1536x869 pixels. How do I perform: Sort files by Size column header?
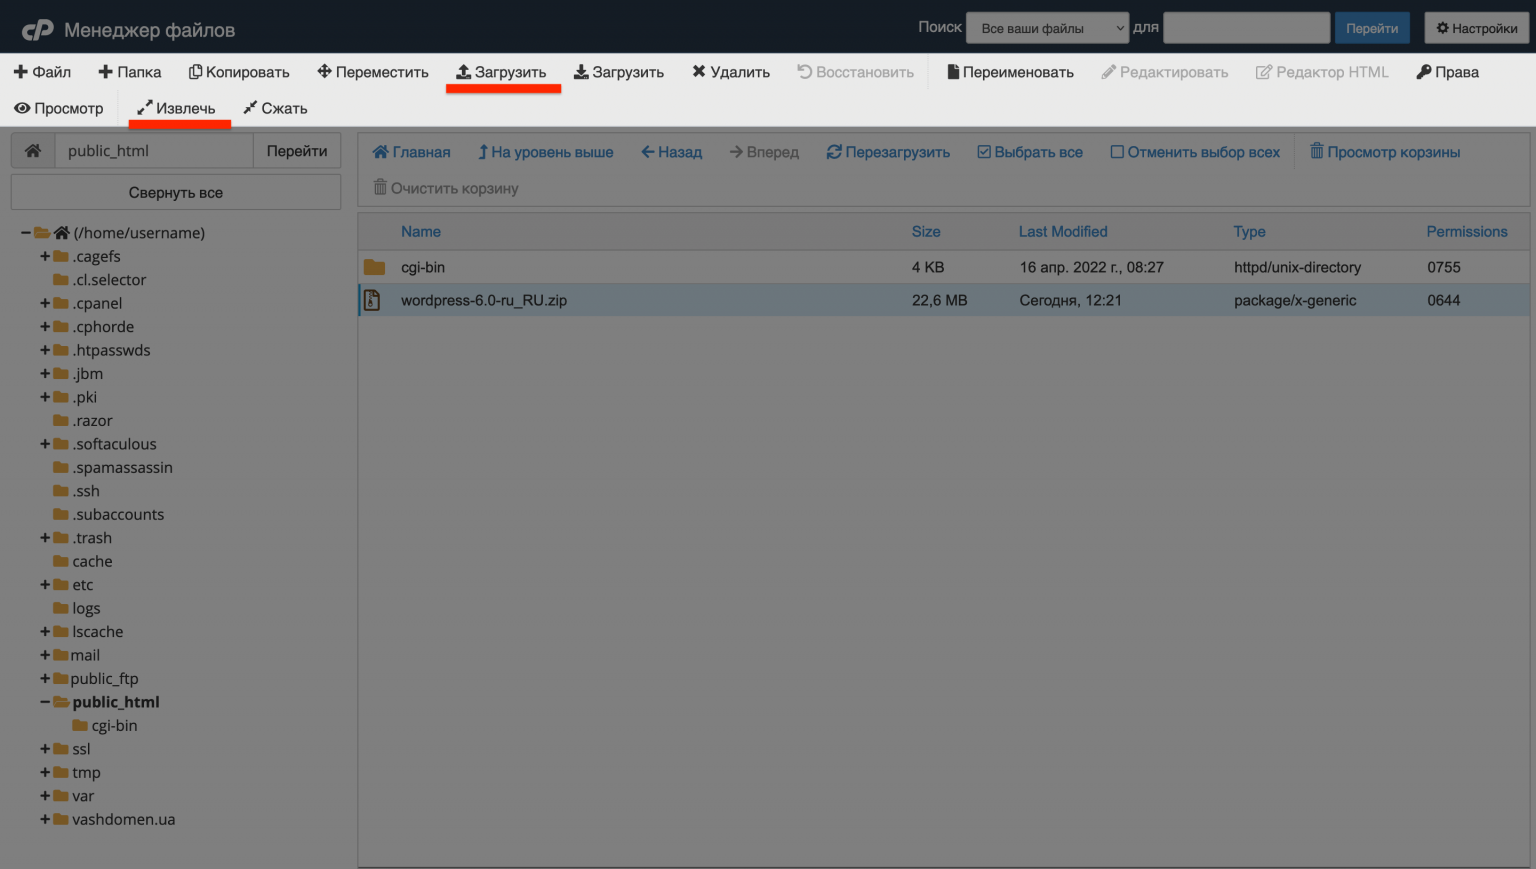(x=925, y=232)
